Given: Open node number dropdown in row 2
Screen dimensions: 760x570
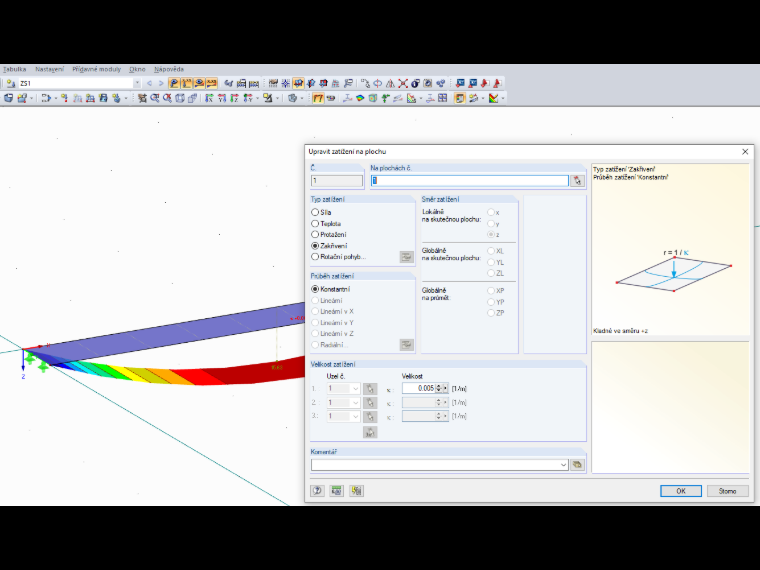Looking at the screenshot, I should point(356,403).
